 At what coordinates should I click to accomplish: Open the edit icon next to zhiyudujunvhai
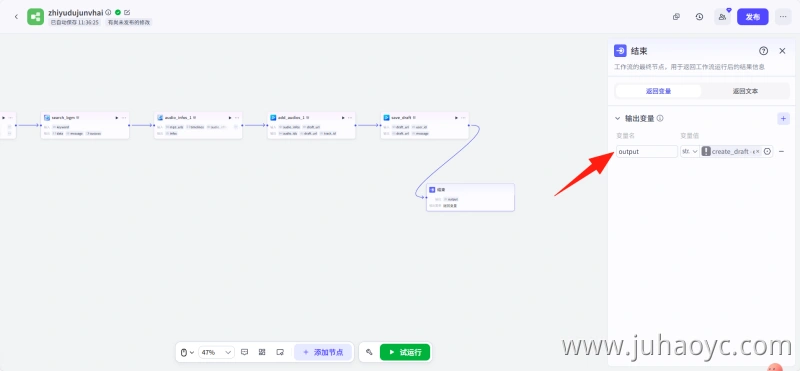(127, 12)
